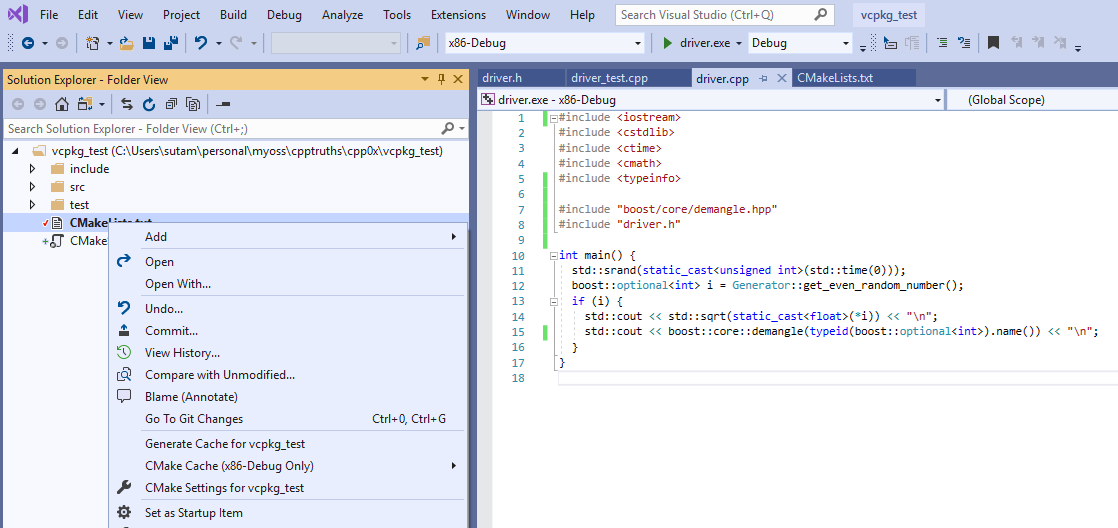
Task: Open CMake Cache (x86-Debug Only) submenu
Action: (287, 466)
